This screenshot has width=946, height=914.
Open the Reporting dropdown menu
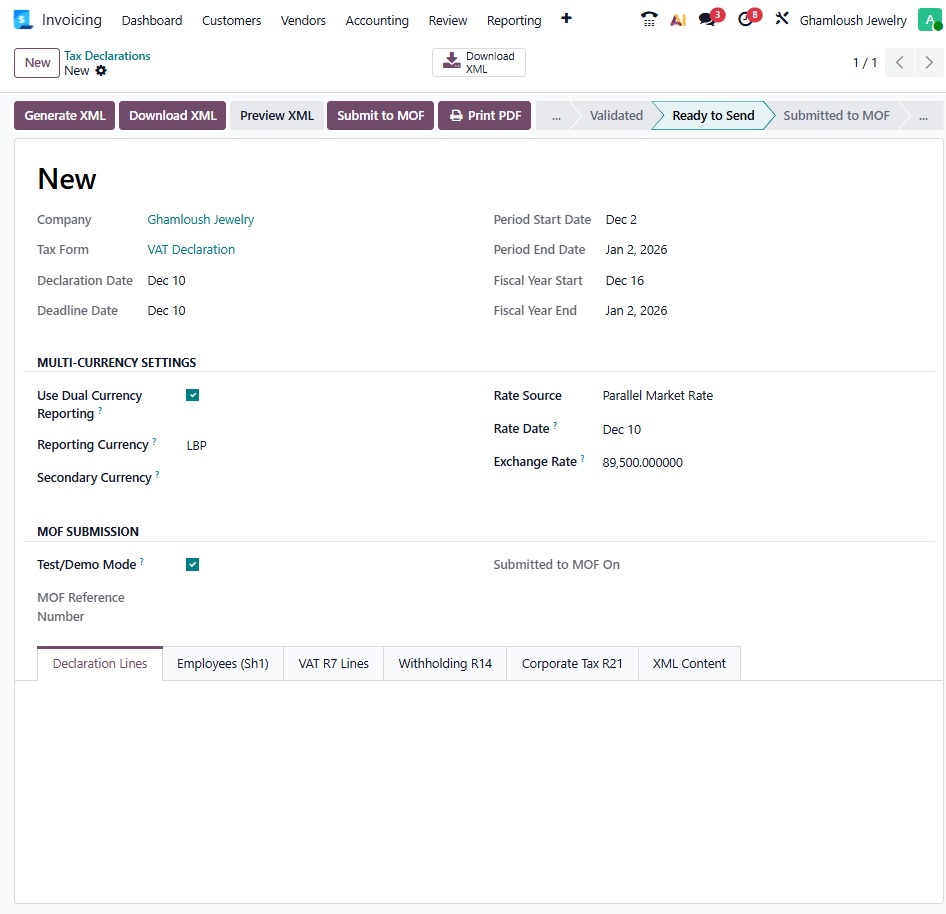pos(514,20)
